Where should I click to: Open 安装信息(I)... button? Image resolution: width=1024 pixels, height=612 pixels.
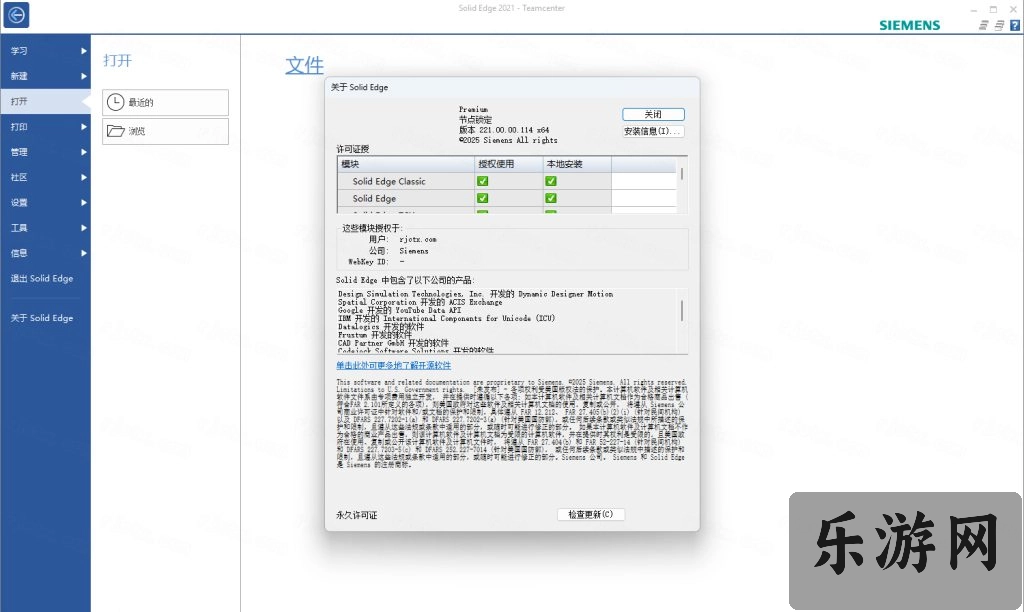[653, 131]
